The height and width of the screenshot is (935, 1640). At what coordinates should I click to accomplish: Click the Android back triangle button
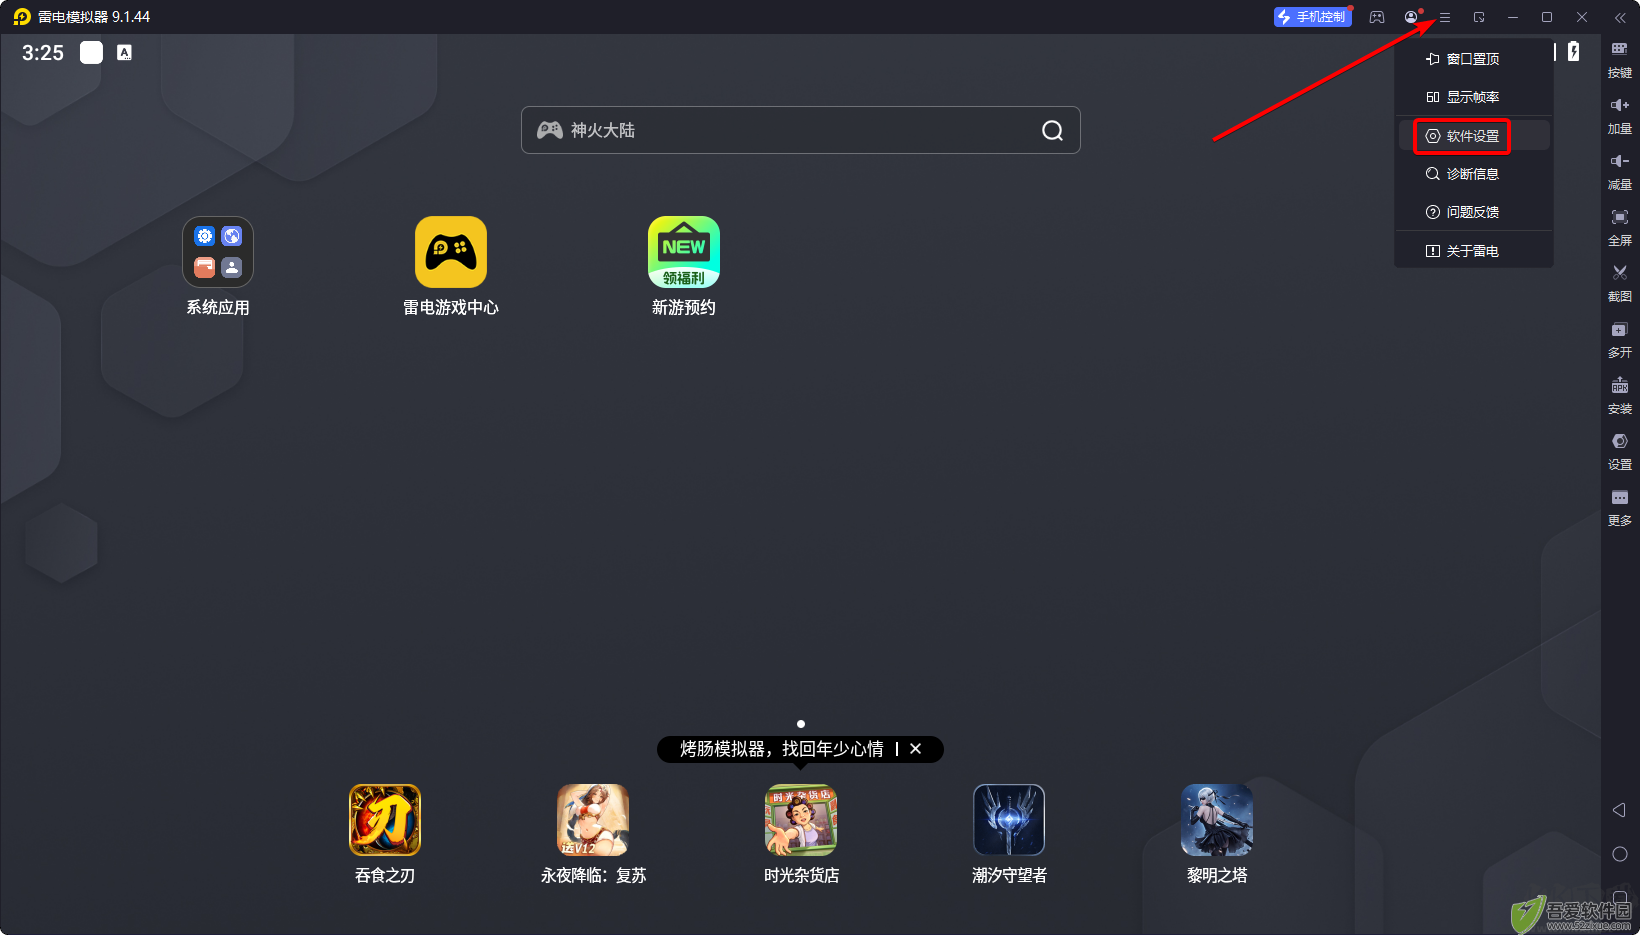pyautogui.click(x=1620, y=810)
